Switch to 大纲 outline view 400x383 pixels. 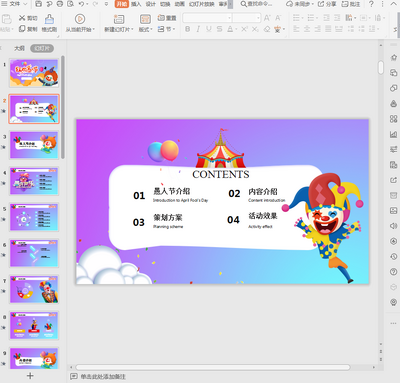[x=19, y=48]
